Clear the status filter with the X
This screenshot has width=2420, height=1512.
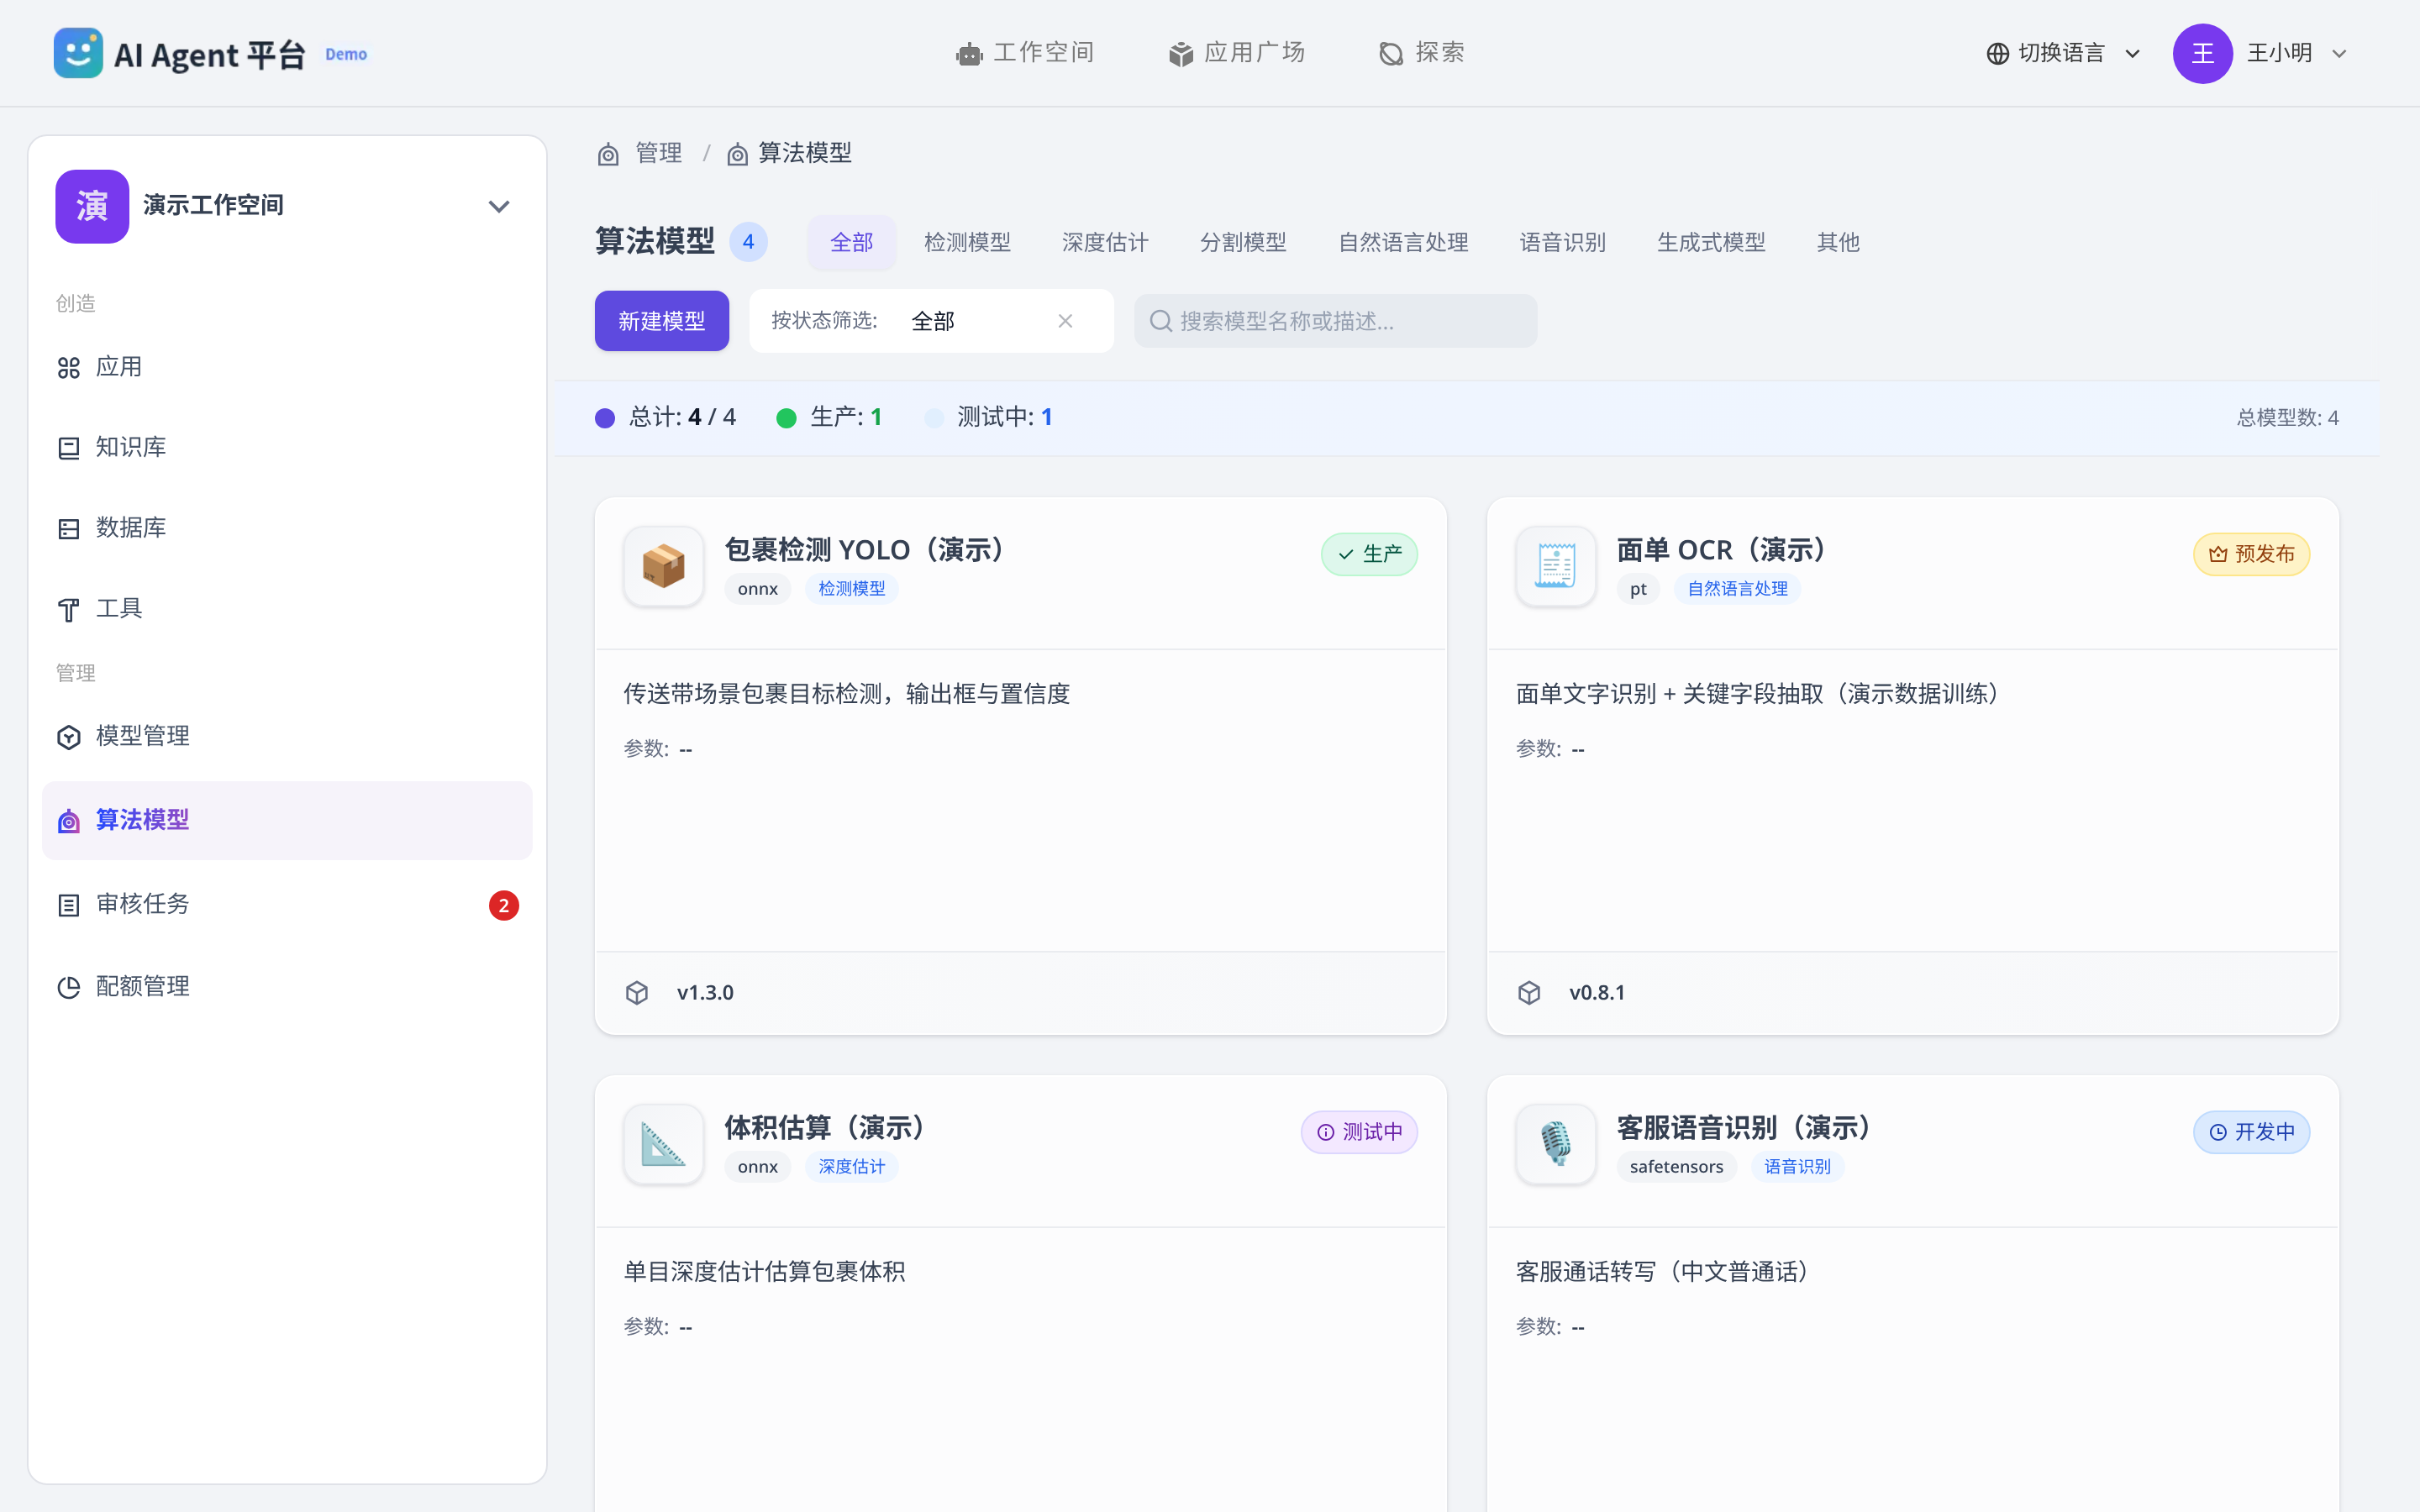click(1065, 321)
